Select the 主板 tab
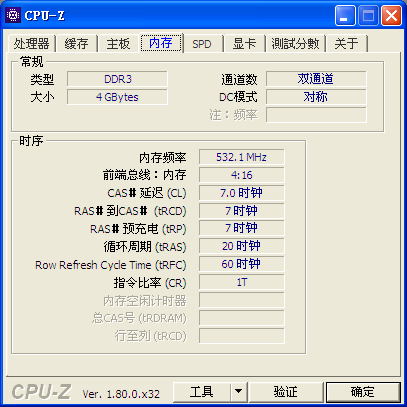 (x=118, y=43)
